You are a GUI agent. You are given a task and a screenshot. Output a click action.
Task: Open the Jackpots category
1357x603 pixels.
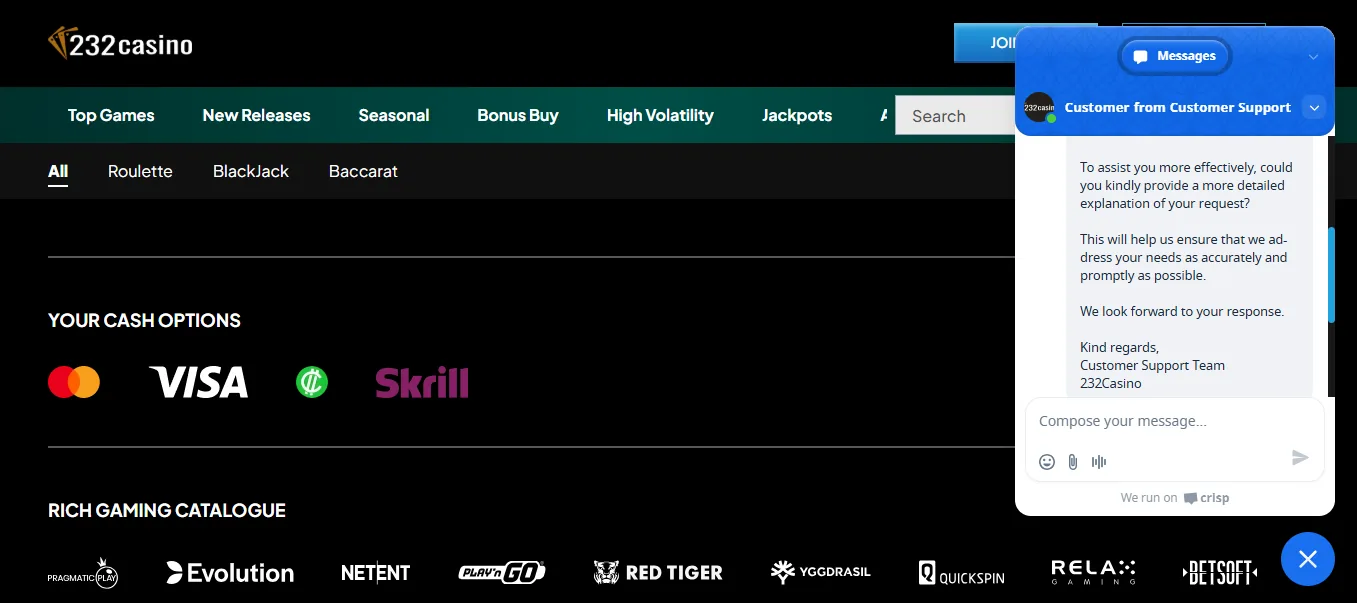pyautogui.click(x=797, y=115)
